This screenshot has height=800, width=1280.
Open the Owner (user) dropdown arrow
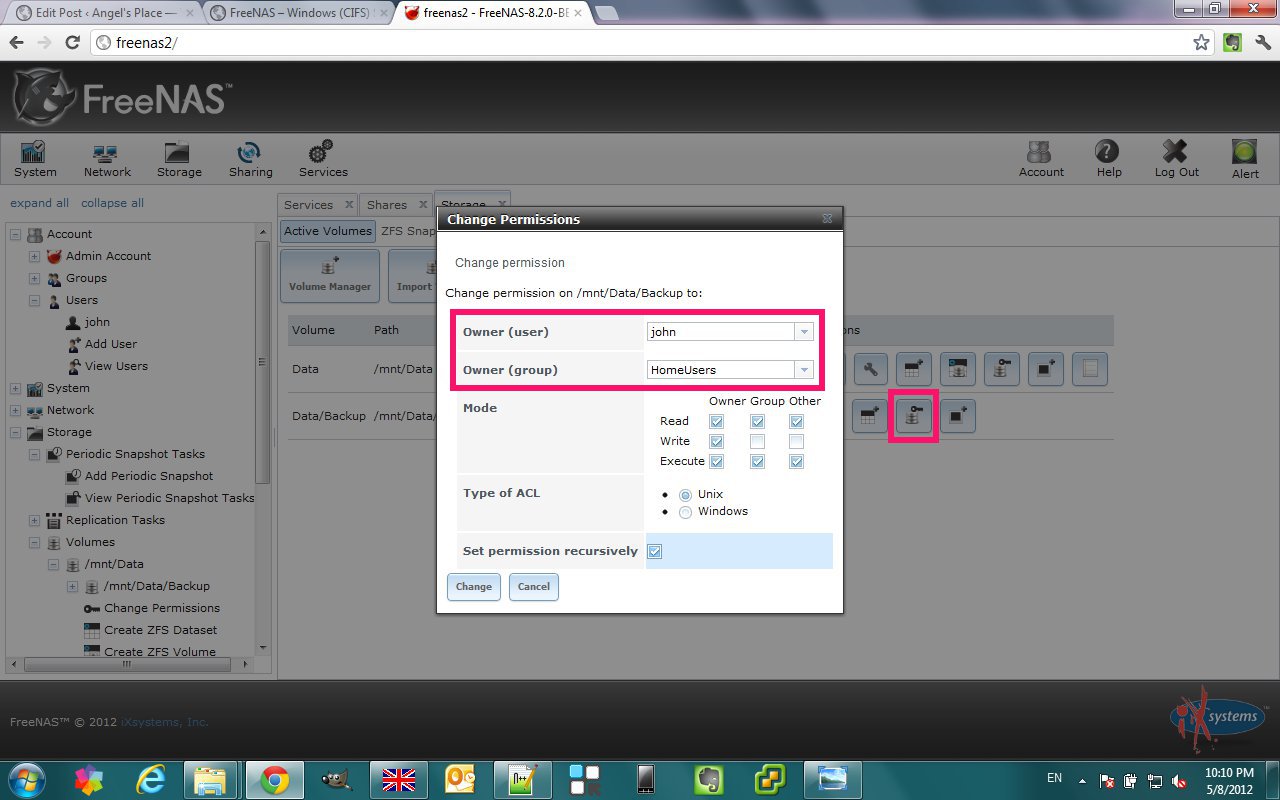click(804, 332)
